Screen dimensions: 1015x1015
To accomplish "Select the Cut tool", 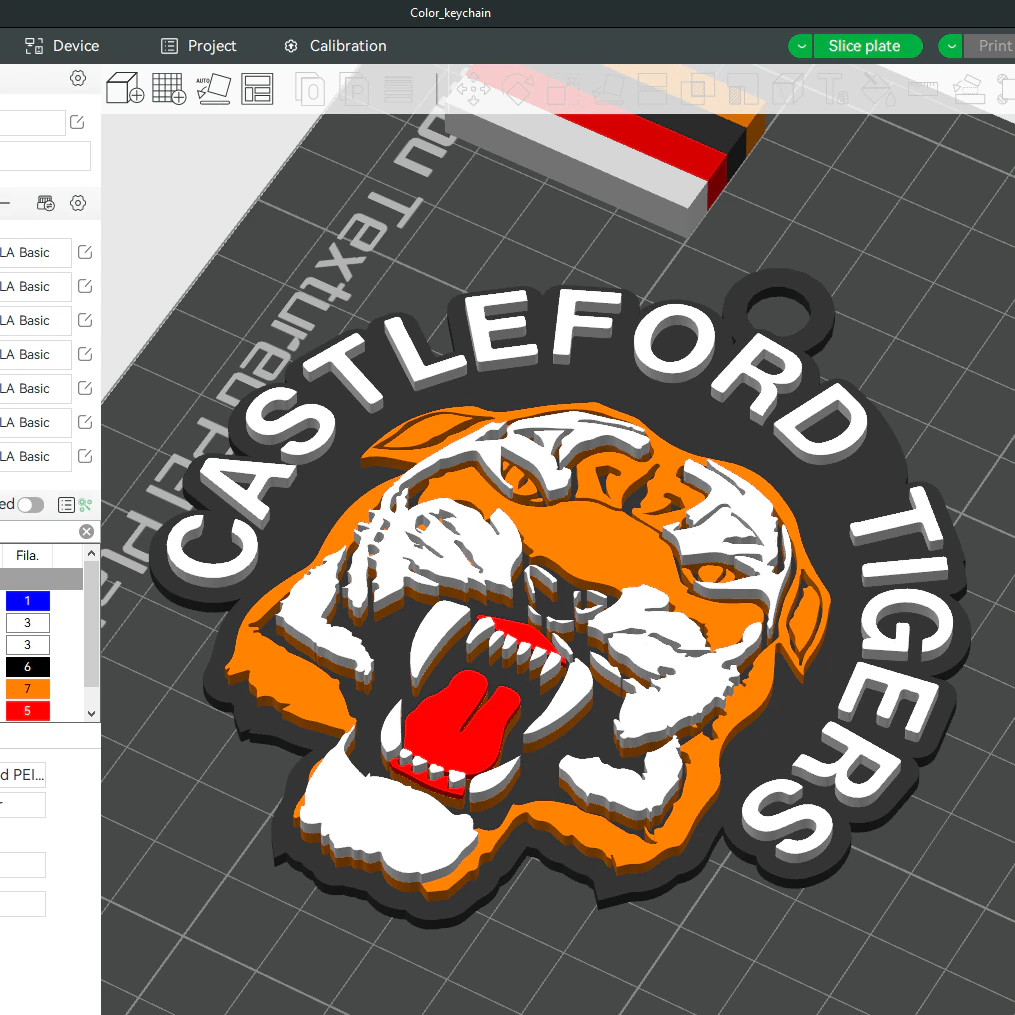I will tap(652, 89).
